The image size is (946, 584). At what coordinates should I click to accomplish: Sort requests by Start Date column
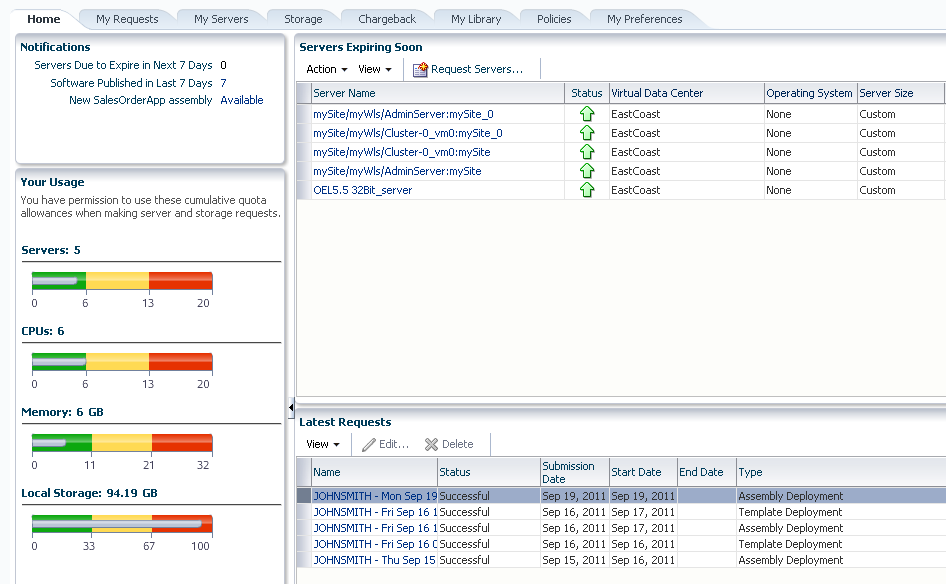click(643, 472)
